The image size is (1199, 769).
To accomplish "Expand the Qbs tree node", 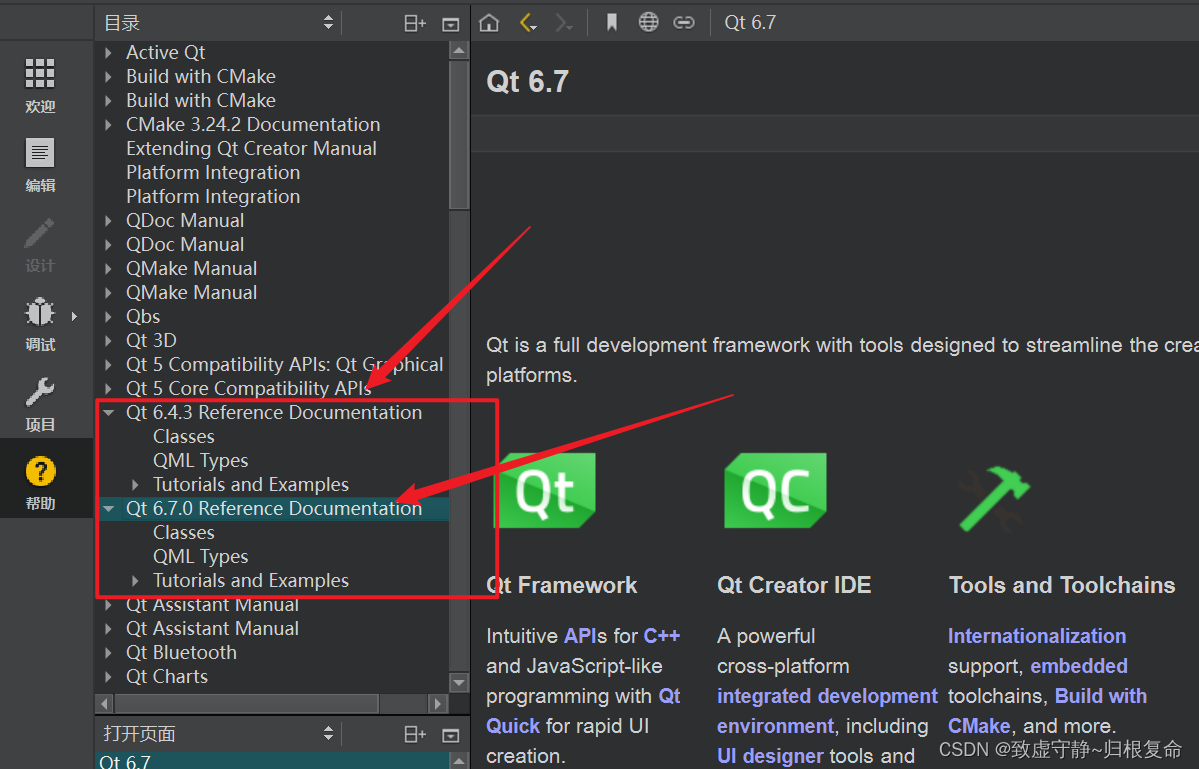I will pyautogui.click(x=109, y=316).
